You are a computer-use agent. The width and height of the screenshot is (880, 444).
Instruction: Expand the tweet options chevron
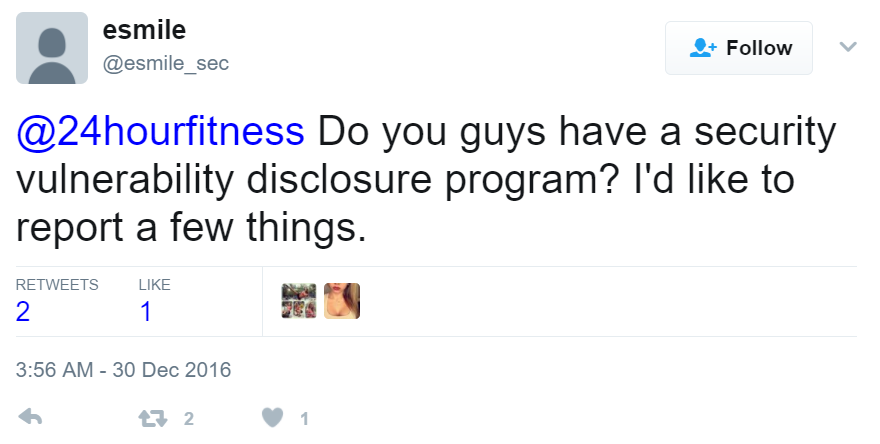(848, 47)
